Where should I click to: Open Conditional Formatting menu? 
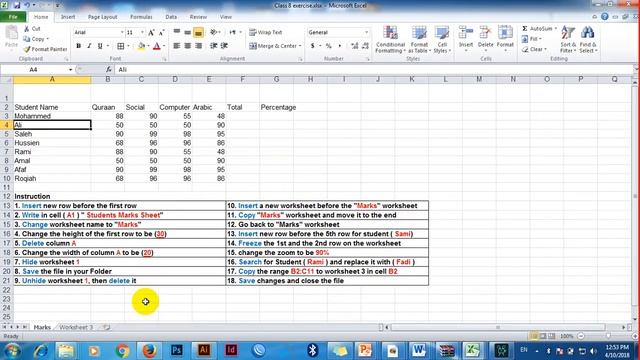(x=390, y=39)
